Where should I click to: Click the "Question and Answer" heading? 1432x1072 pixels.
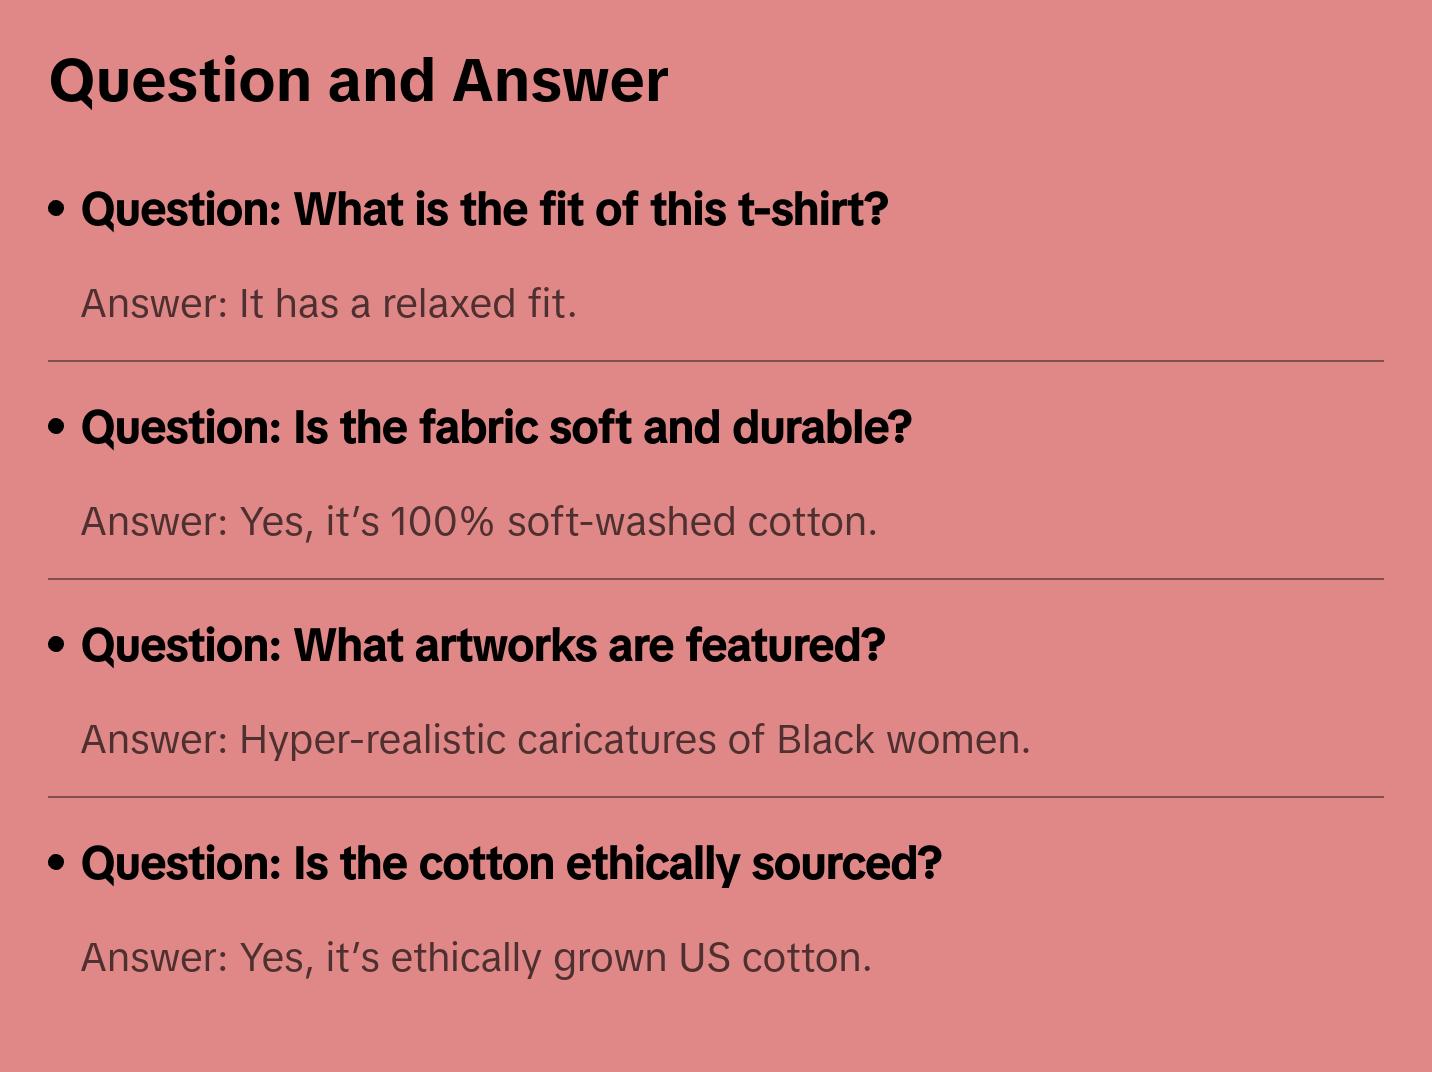[x=358, y=80]
